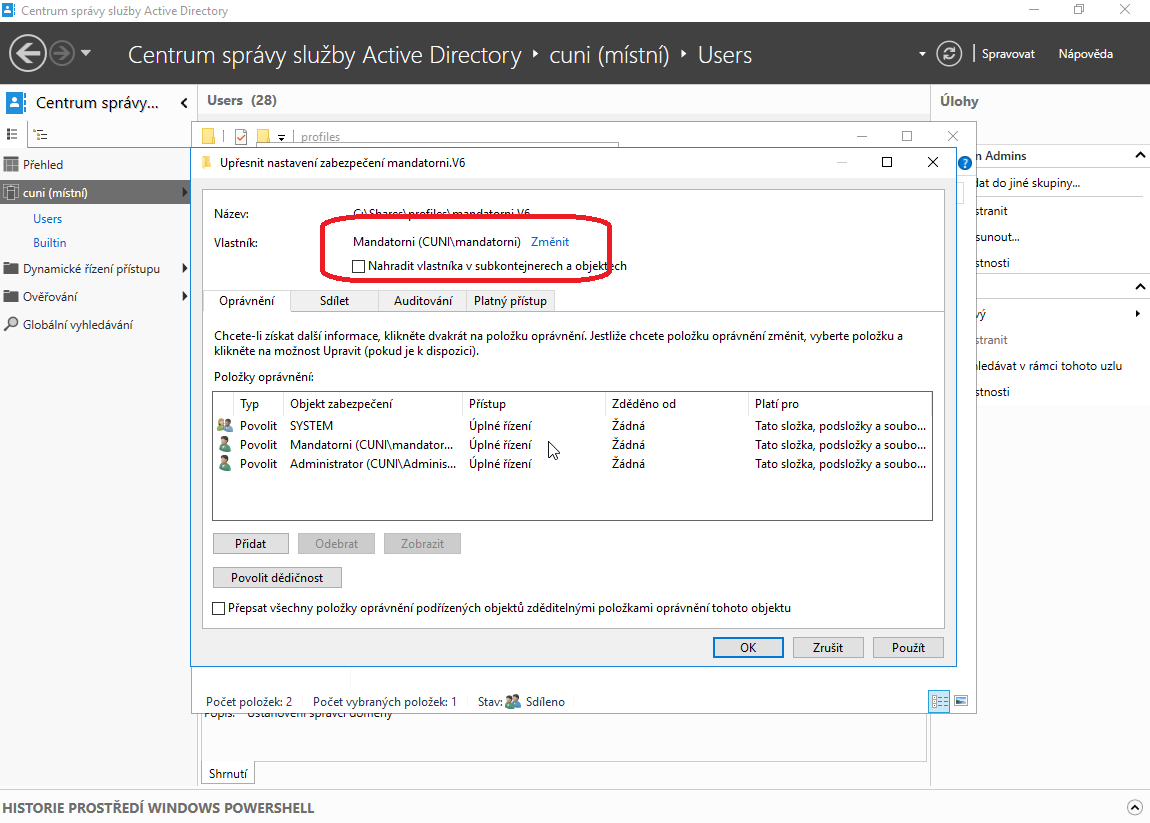Open the Auditování tab
The image size is (1150, 823).
pos(422,301)
